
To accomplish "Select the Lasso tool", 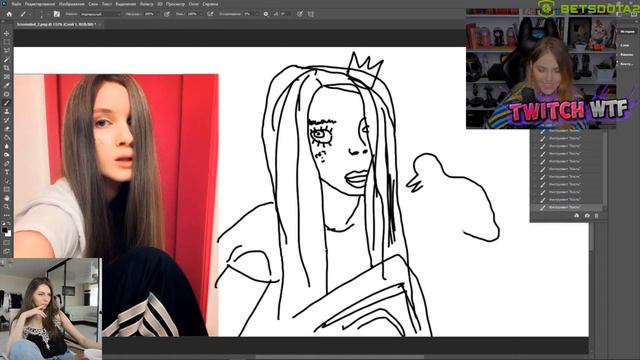I will click(7, 50).
